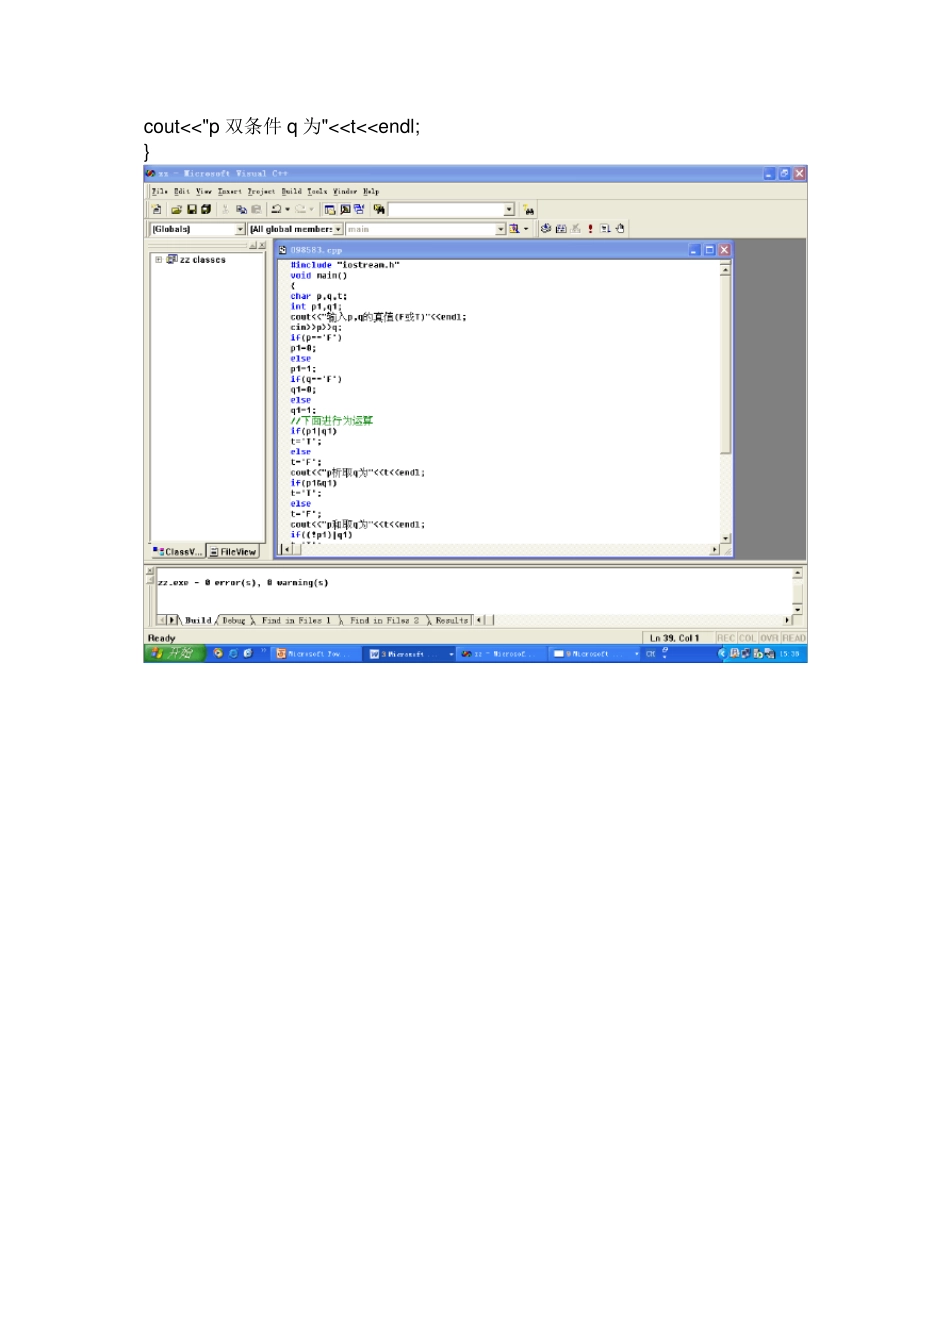Open the Window List icon
Image resolution: width=950 pixels, height=1344 pixels.
(359, 209)
